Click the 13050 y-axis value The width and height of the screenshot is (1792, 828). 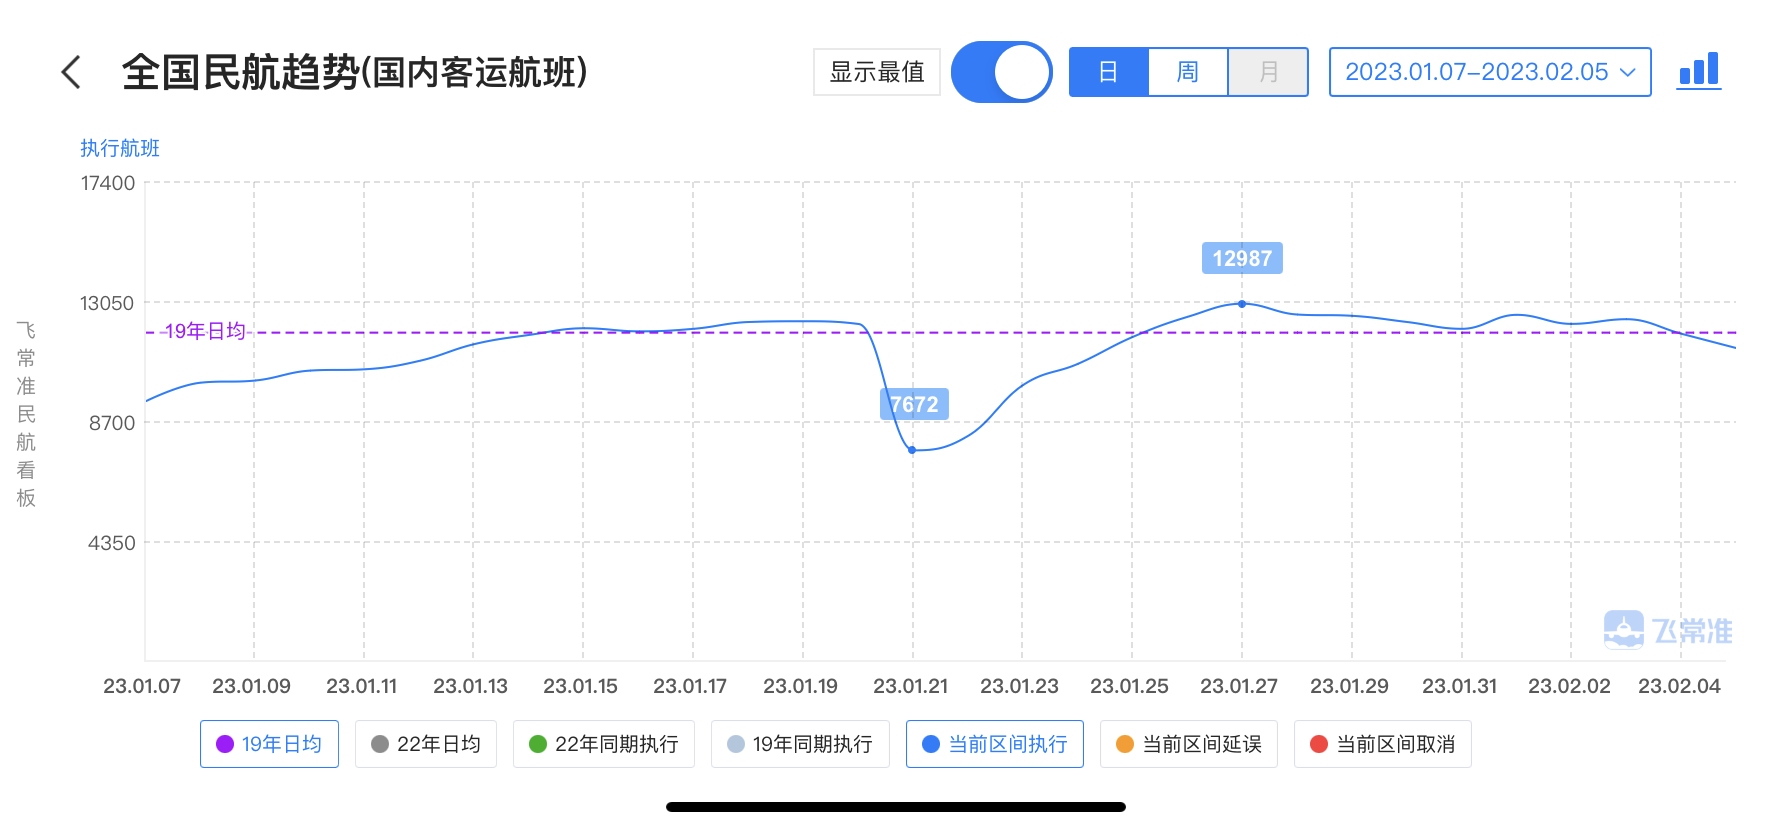pos(107,303)
